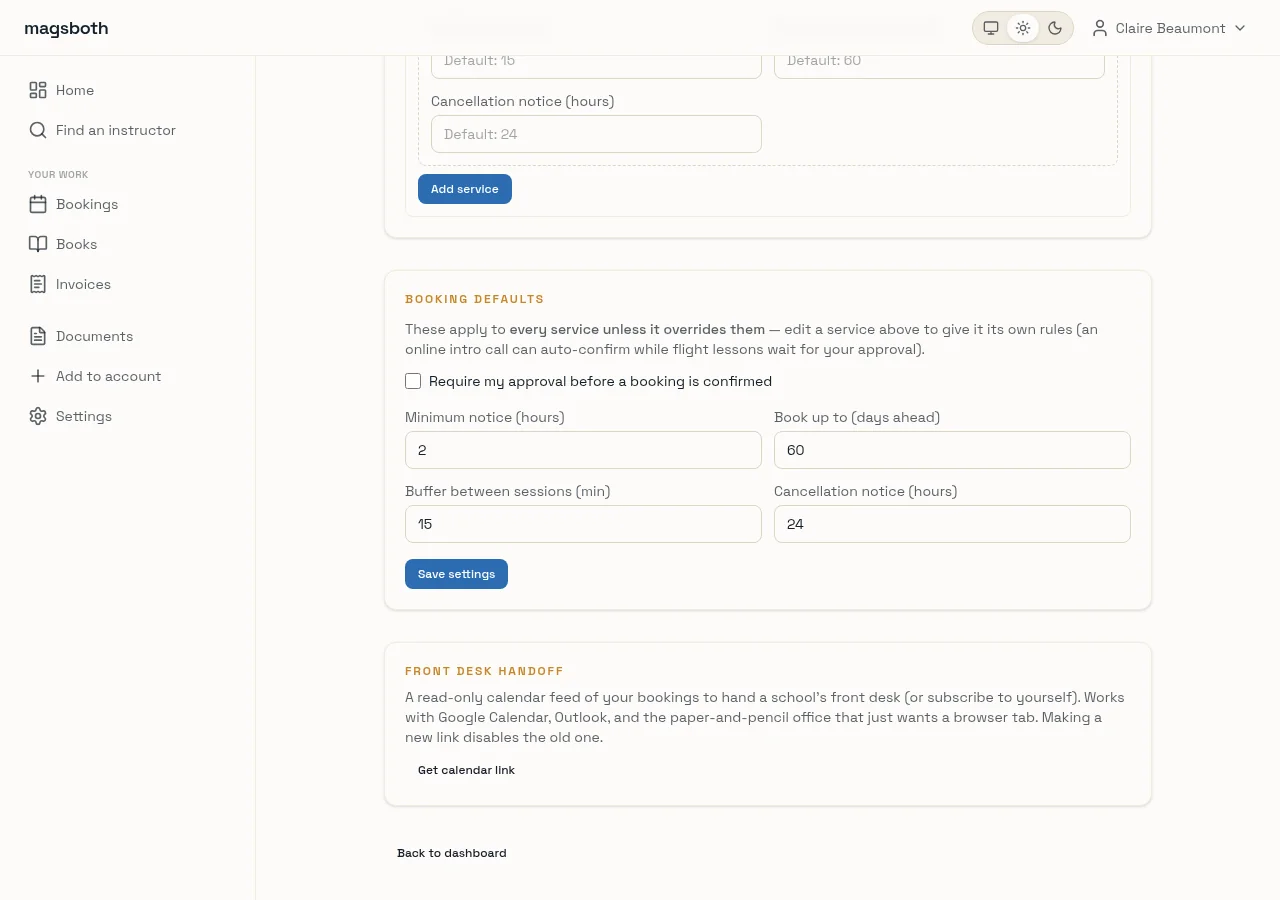Focus the Minimum notice hours field
The height and width of the screenshot is (900, 1280).
point(583,450)
